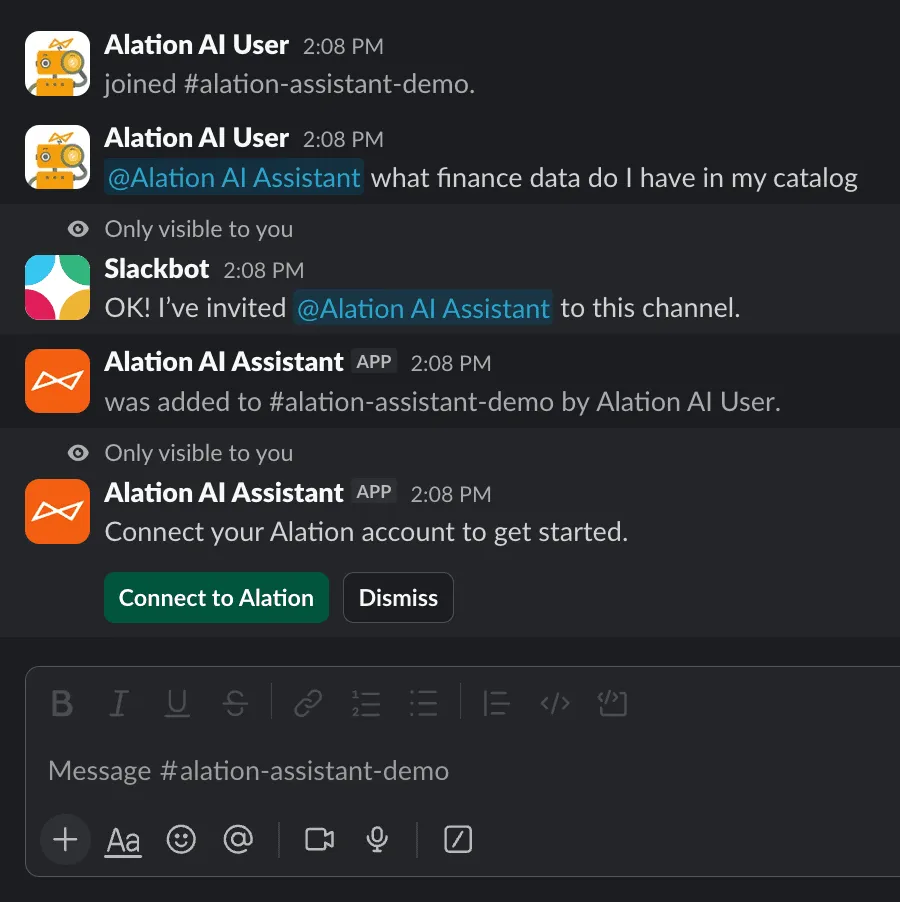This screenshot has height=902, width=900.
Task: Toggle italic formatting
Action: [119, 704]
